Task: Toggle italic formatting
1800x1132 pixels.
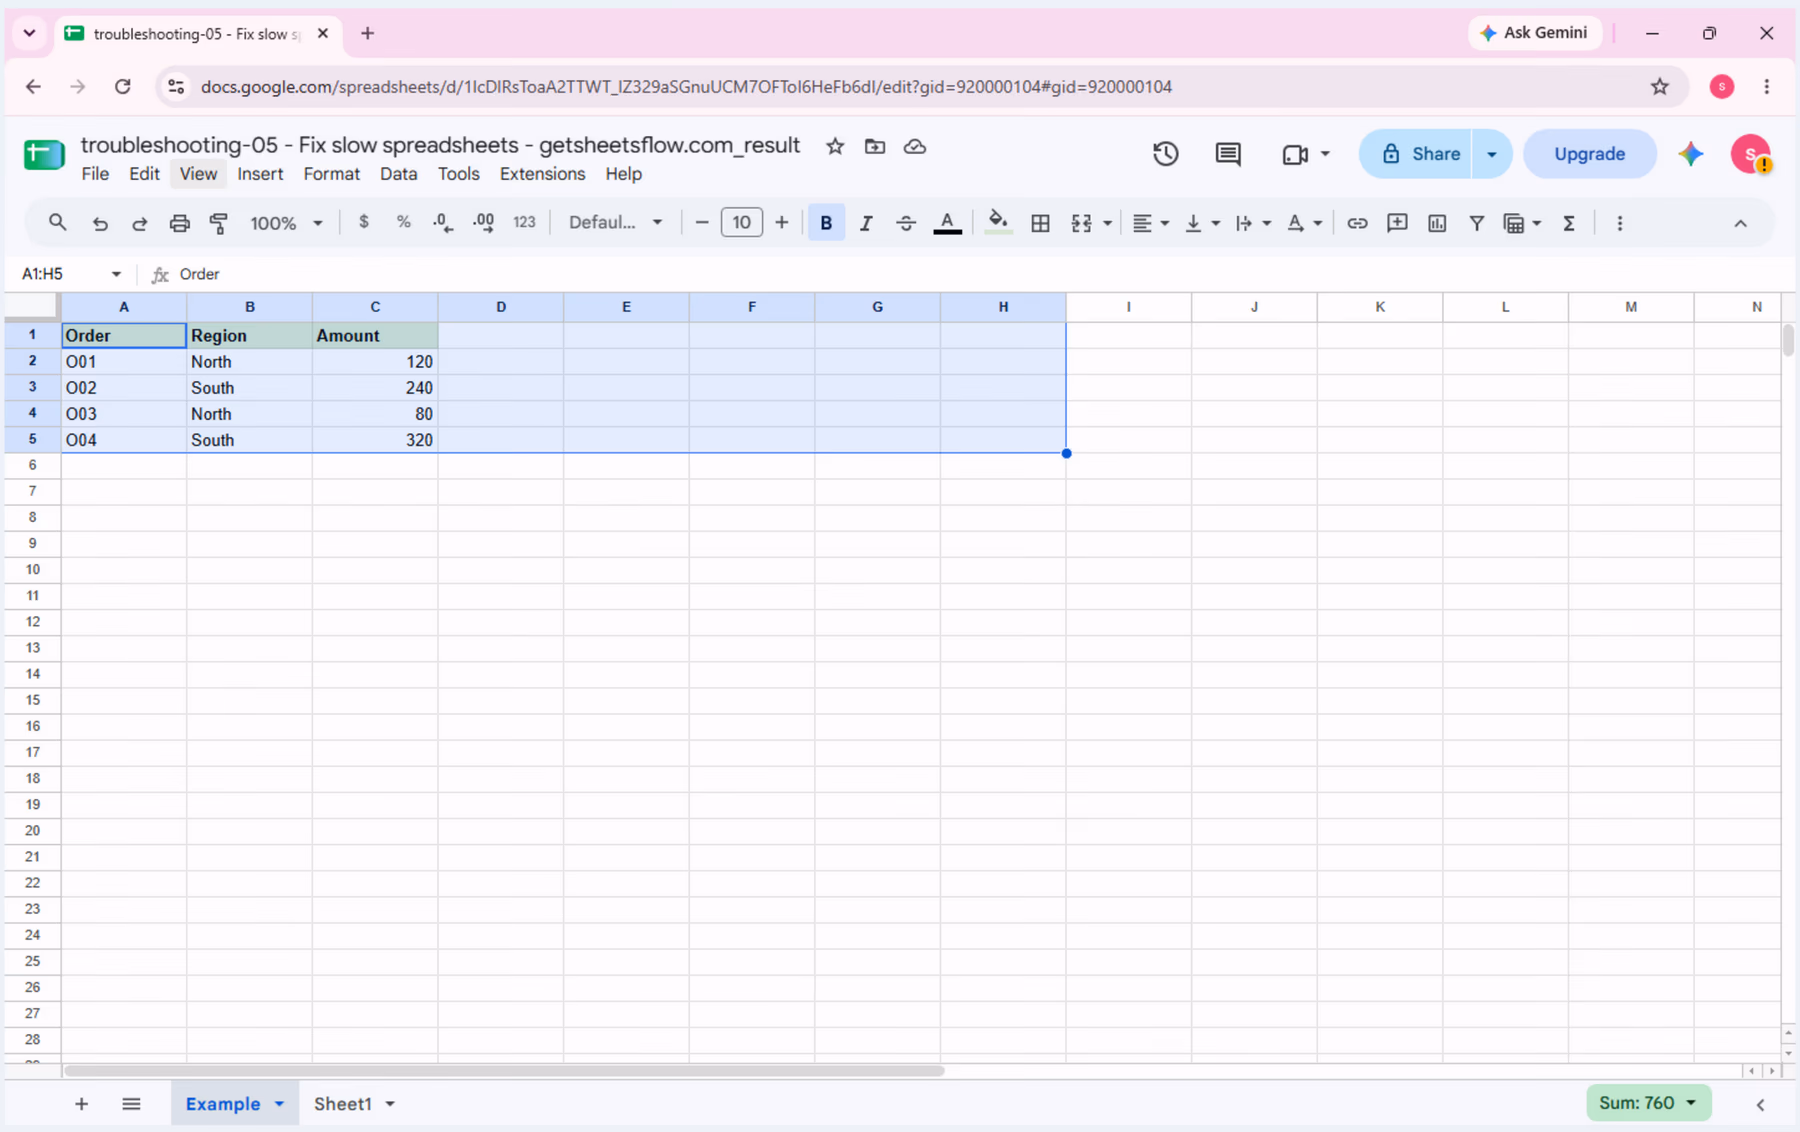Action: tap(866, 223)
